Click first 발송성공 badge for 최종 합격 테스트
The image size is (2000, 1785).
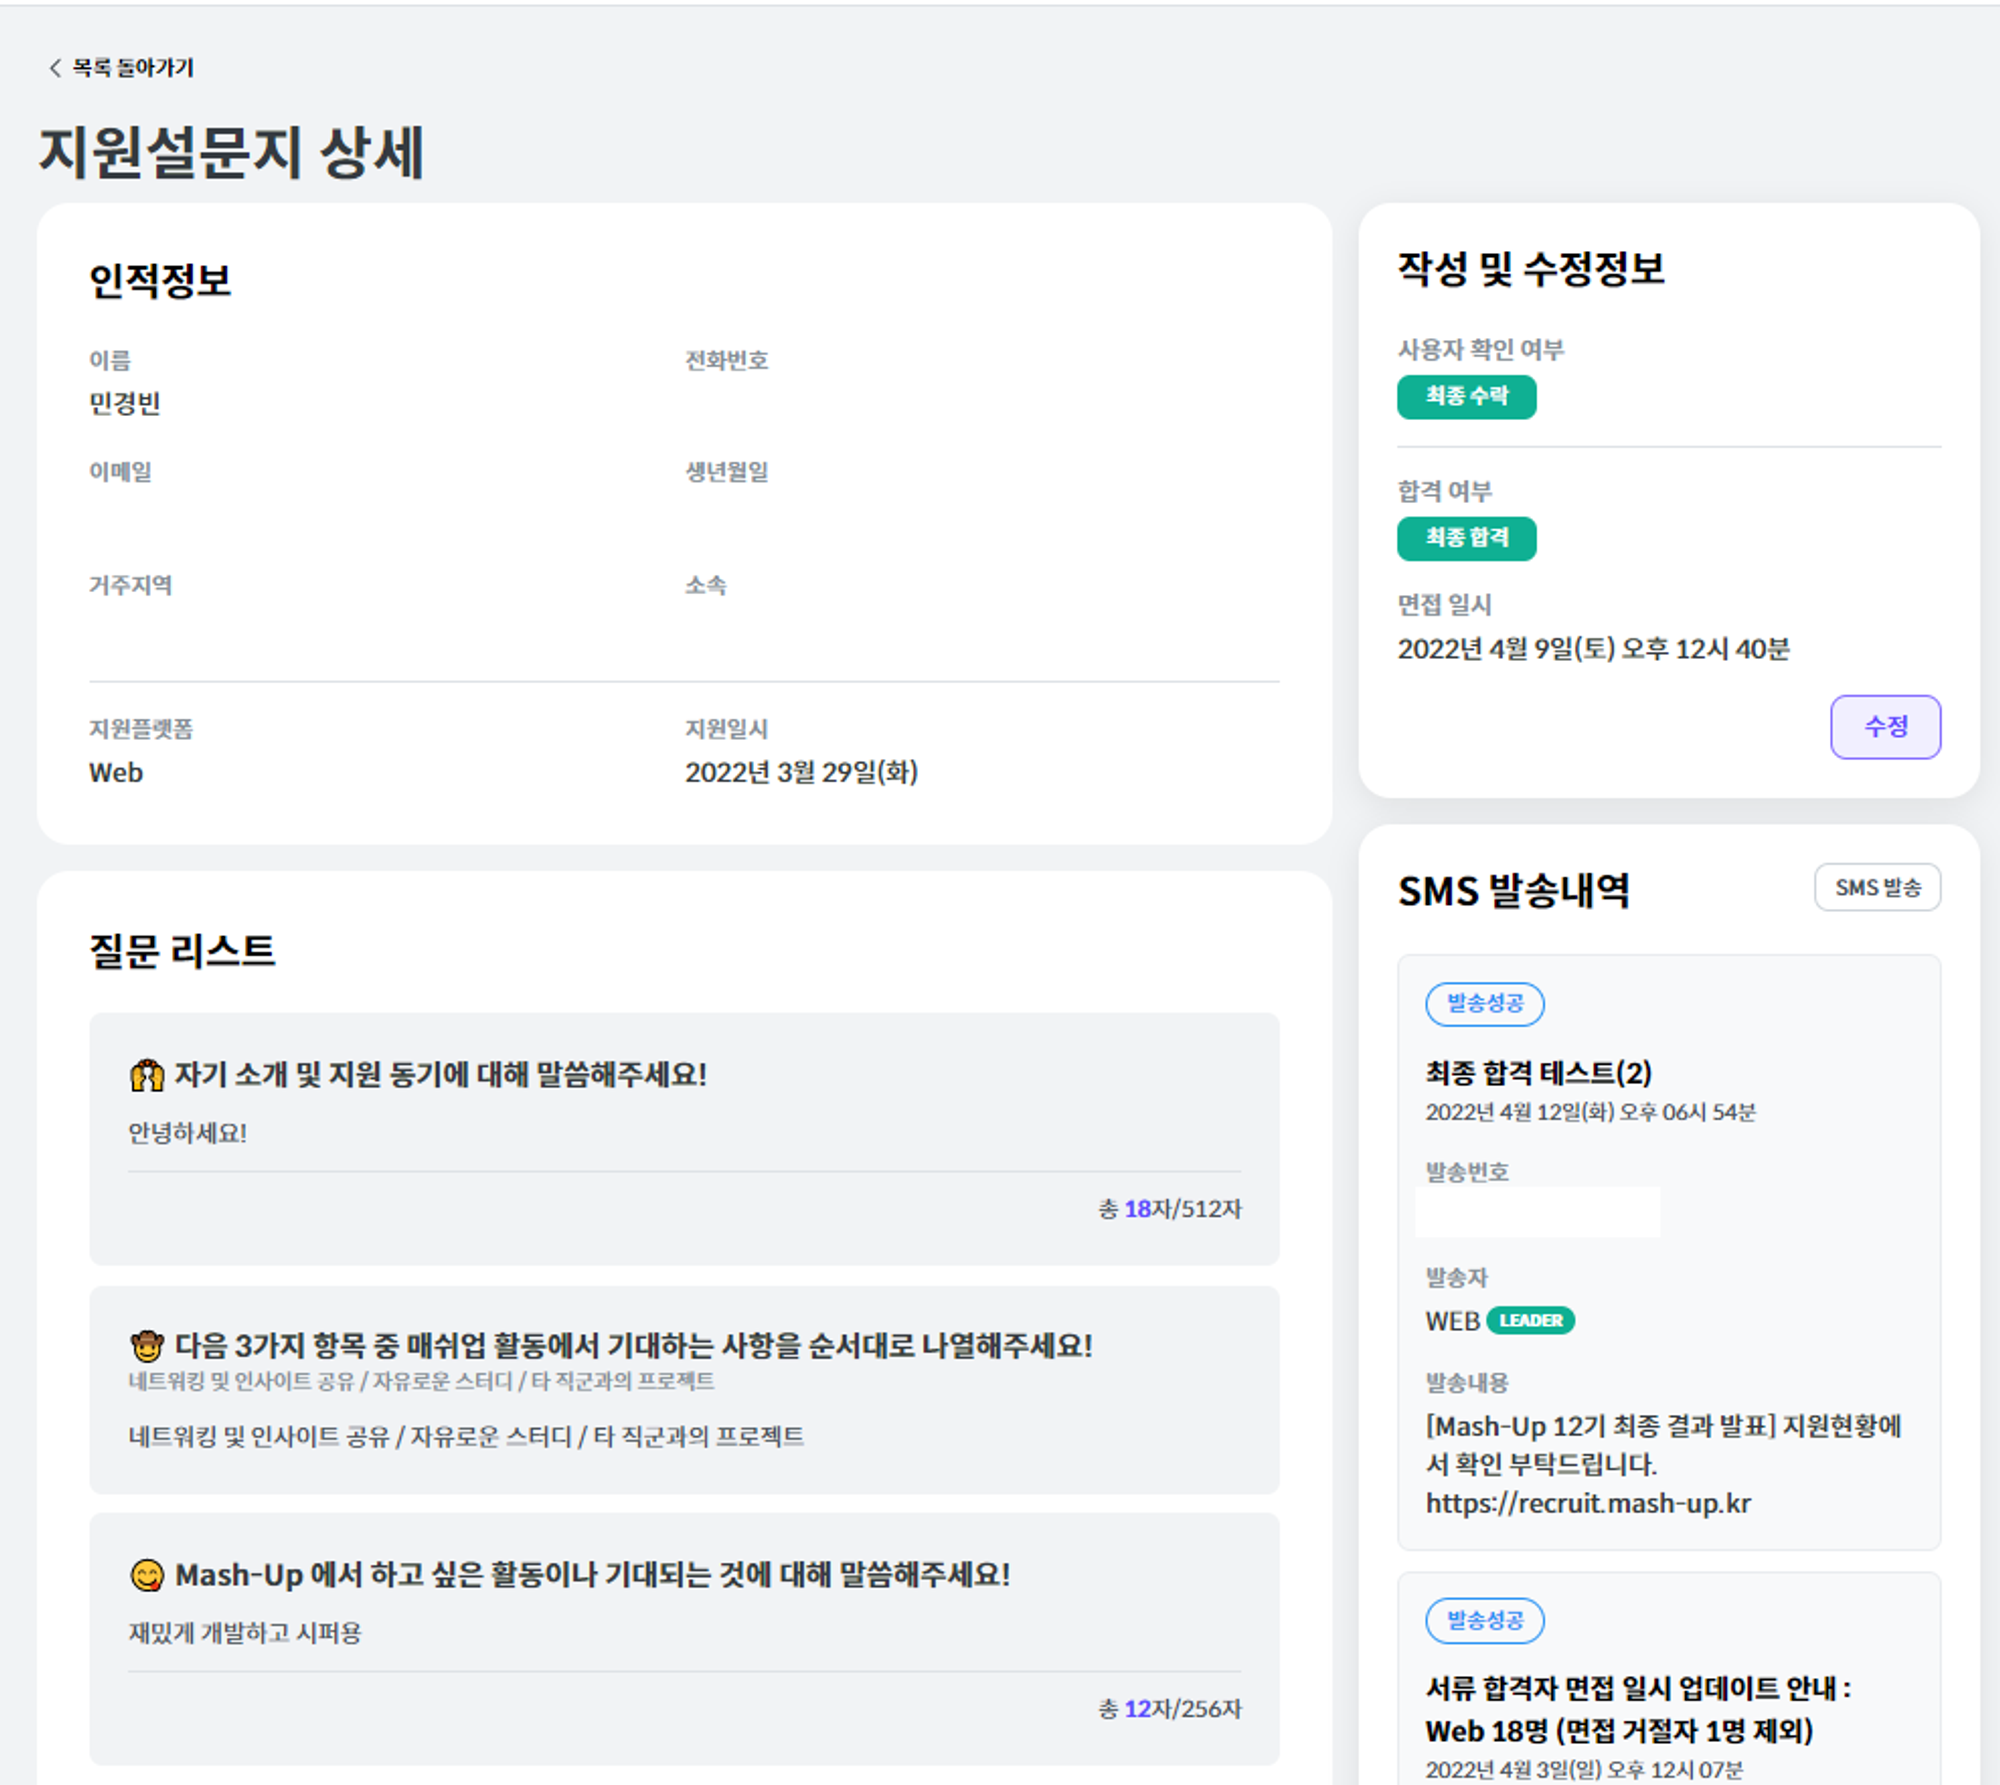click(1484, 1004)
